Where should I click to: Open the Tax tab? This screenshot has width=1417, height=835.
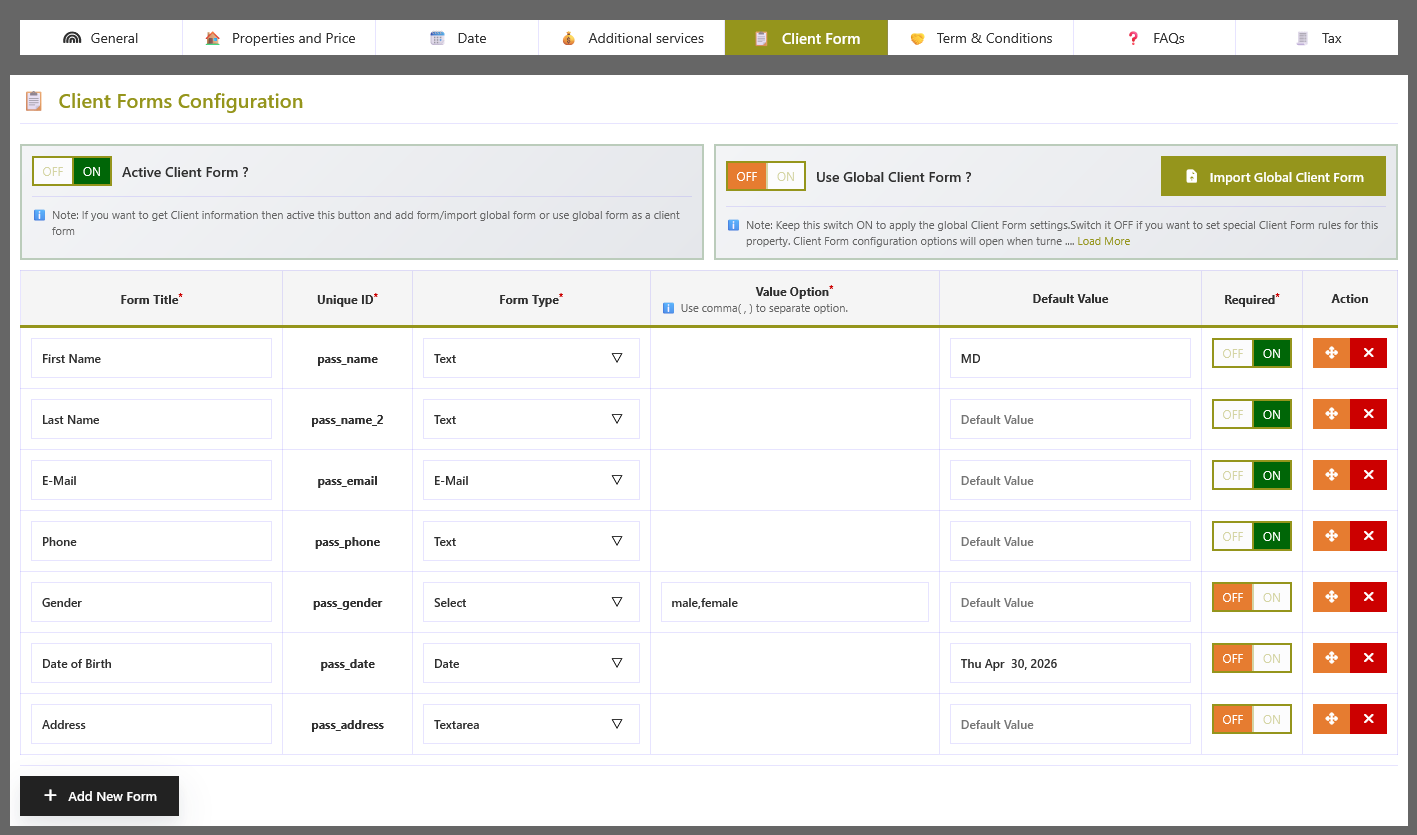coord(1317,38)
